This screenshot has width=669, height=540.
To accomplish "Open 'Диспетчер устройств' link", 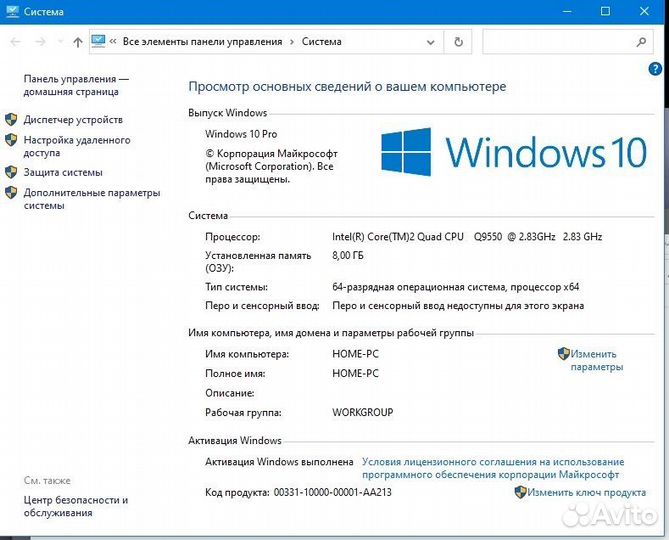I will [73, 120].
